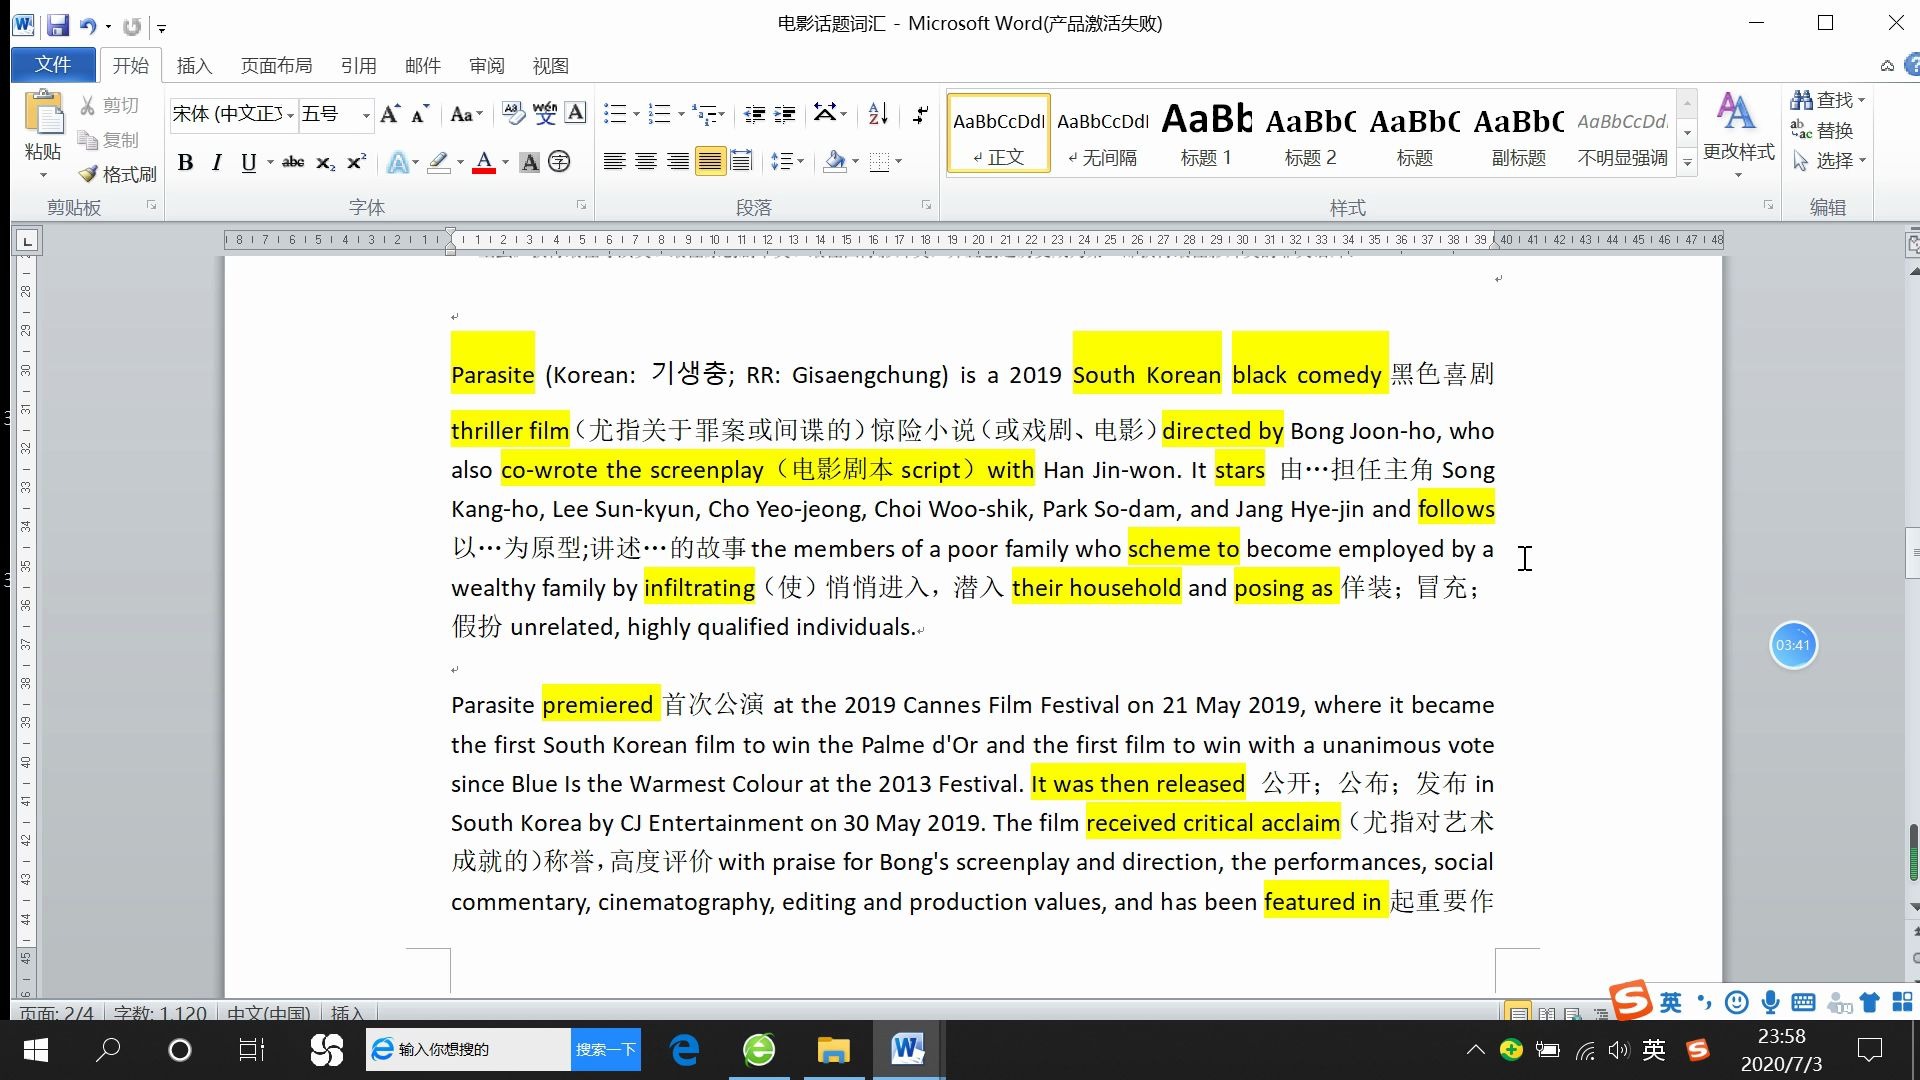1920x1080 pixels.
Task: Open the Change Case Aa dropdown
Action: click(466, 114)
